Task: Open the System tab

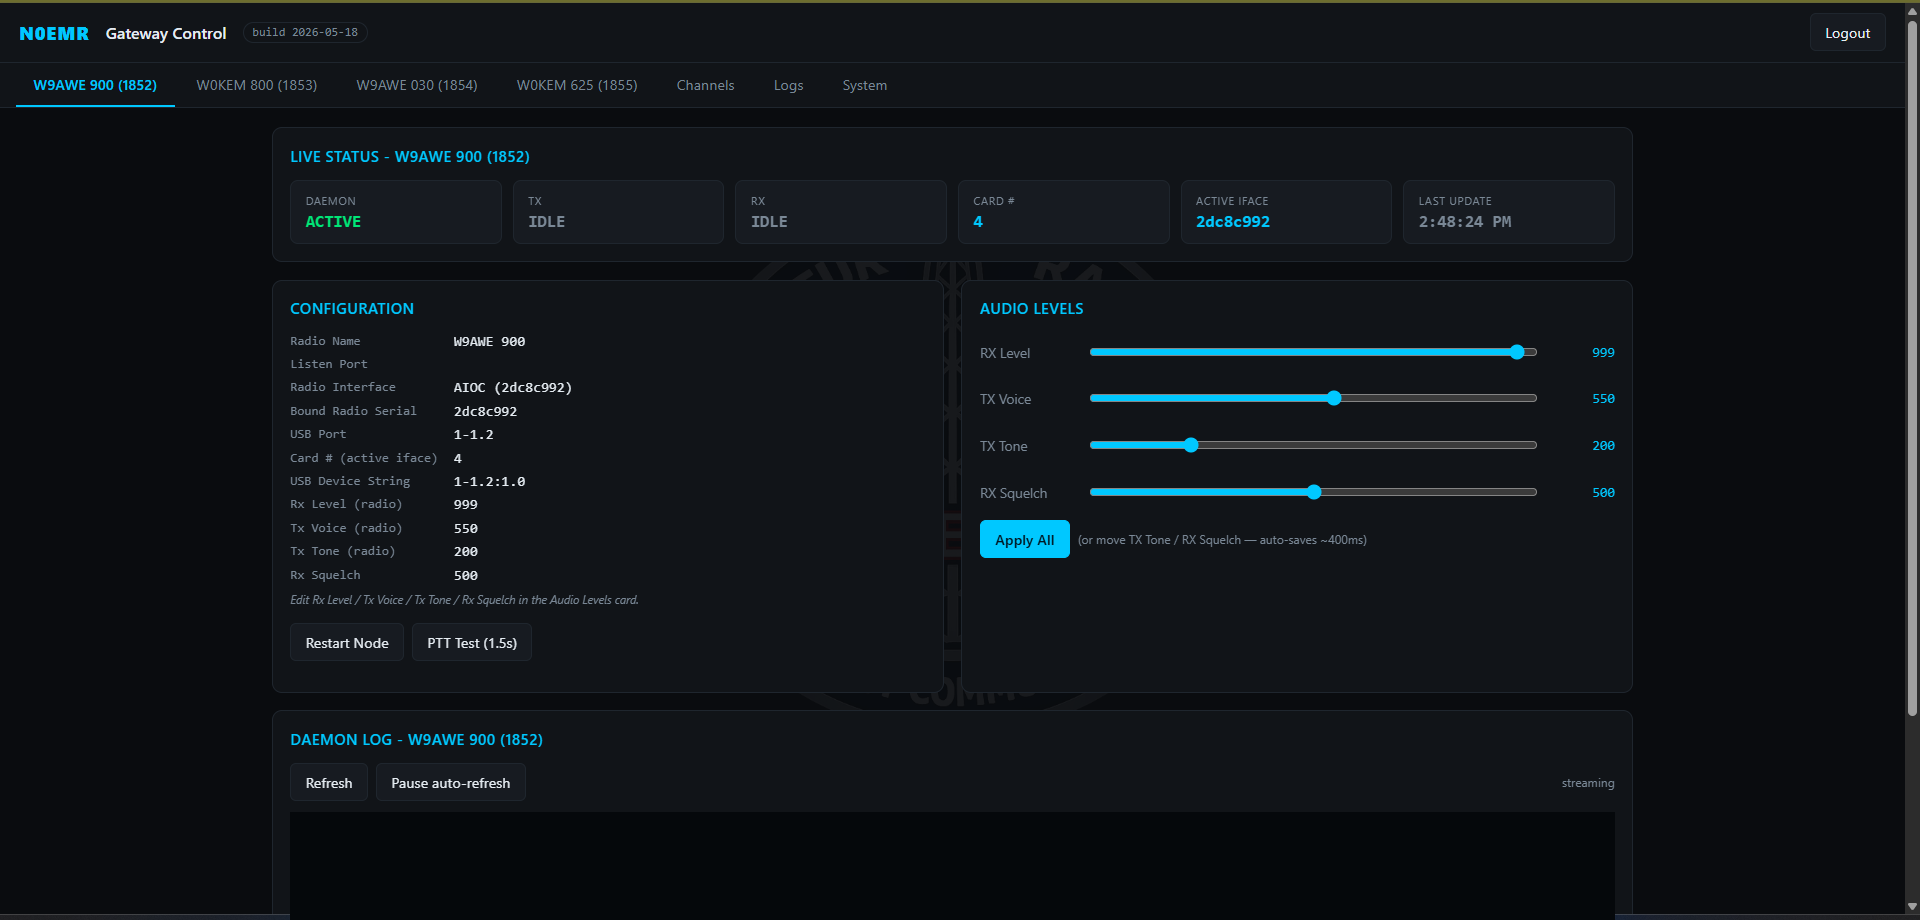Action: pos(865,85)
